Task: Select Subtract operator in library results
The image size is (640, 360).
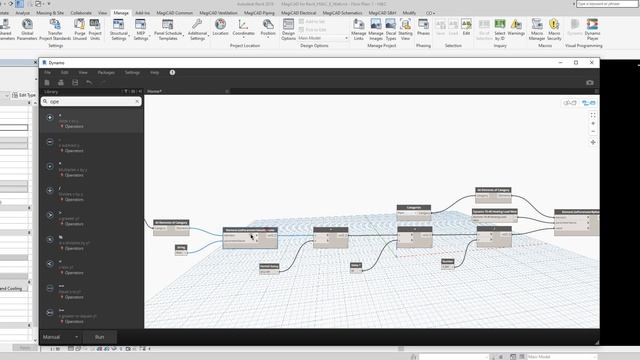Action: coord(92,145)
